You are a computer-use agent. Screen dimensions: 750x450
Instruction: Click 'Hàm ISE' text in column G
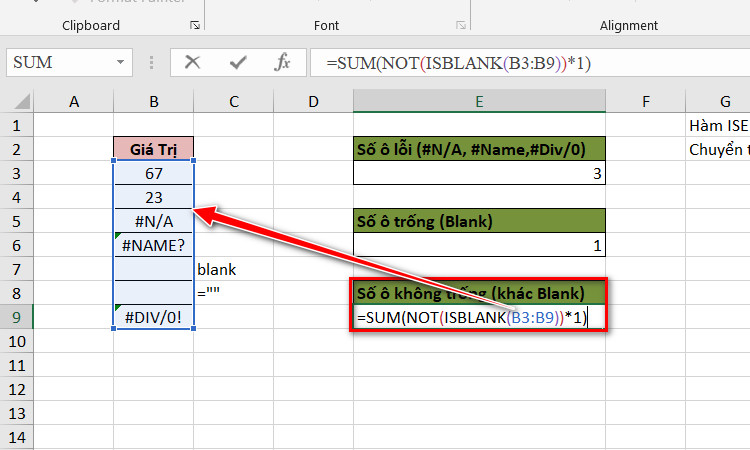(718, 125)
